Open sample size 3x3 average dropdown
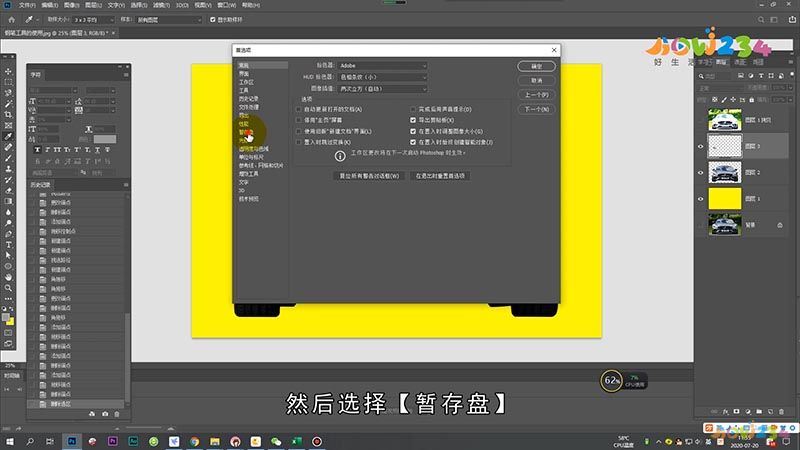This screenshot has width=800, height=450. (94, 19)
